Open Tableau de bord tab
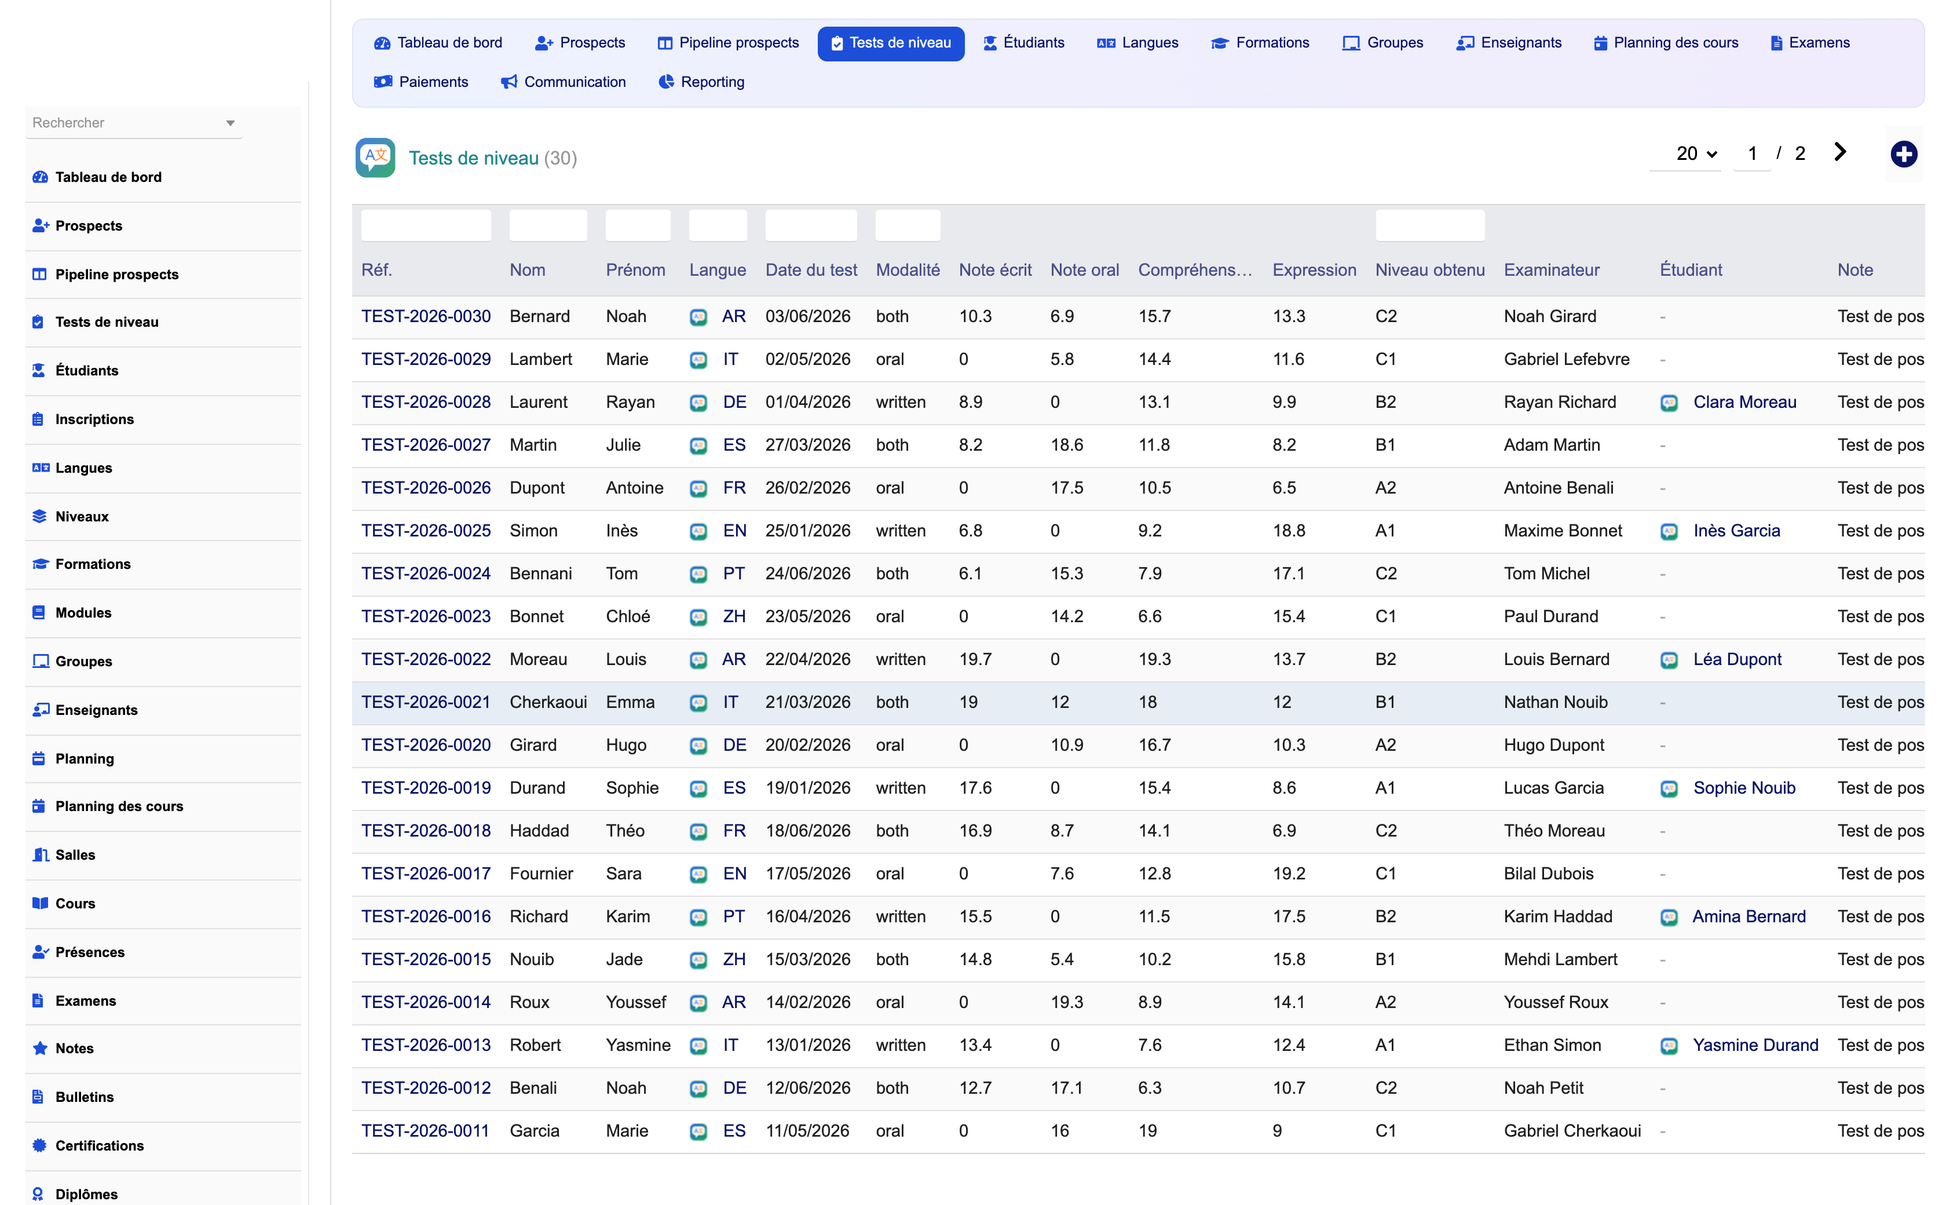 click(x=438, y=43)
